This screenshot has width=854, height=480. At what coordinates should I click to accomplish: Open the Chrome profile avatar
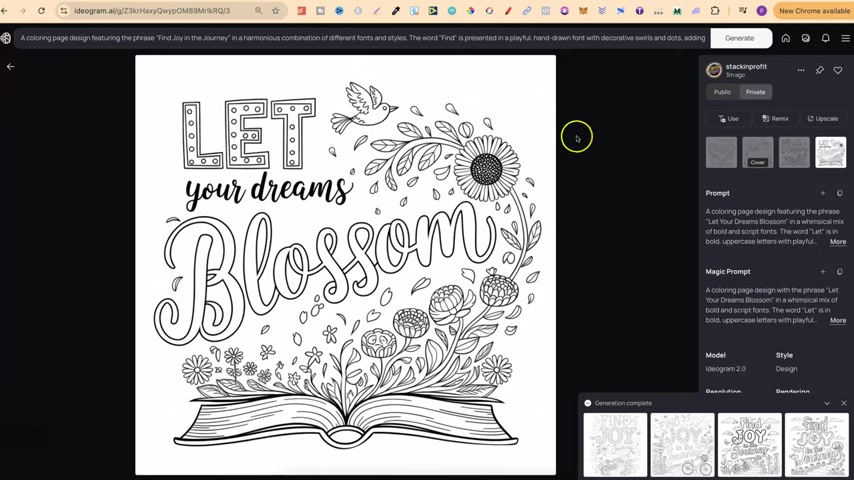click(761, 10)
